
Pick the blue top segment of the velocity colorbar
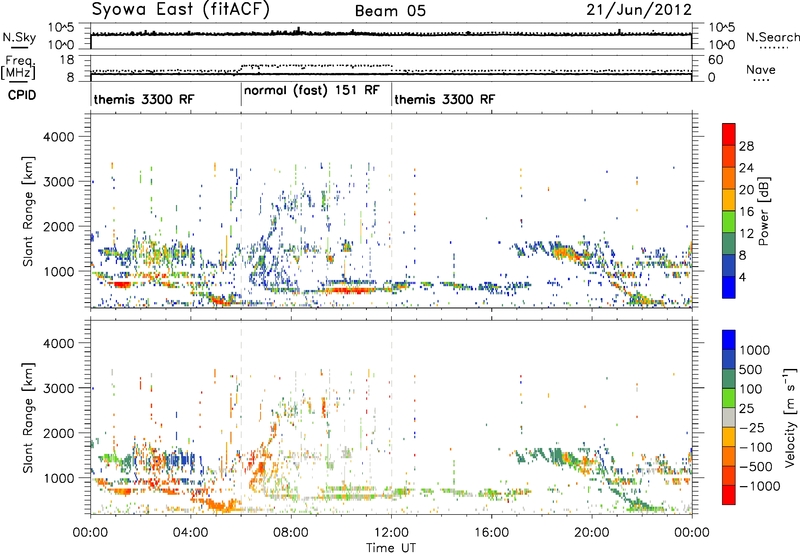coord(729,340)
